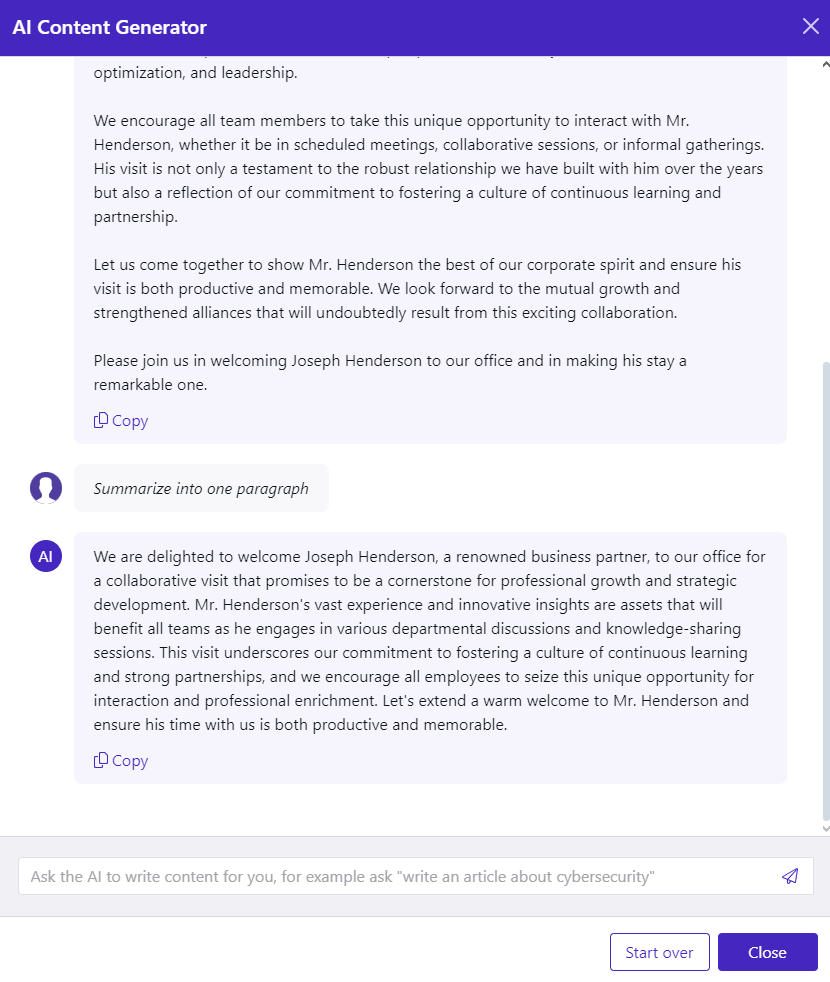Click the Please join us in welcoming paragraph
830x982 pixels.
point(390,373)
